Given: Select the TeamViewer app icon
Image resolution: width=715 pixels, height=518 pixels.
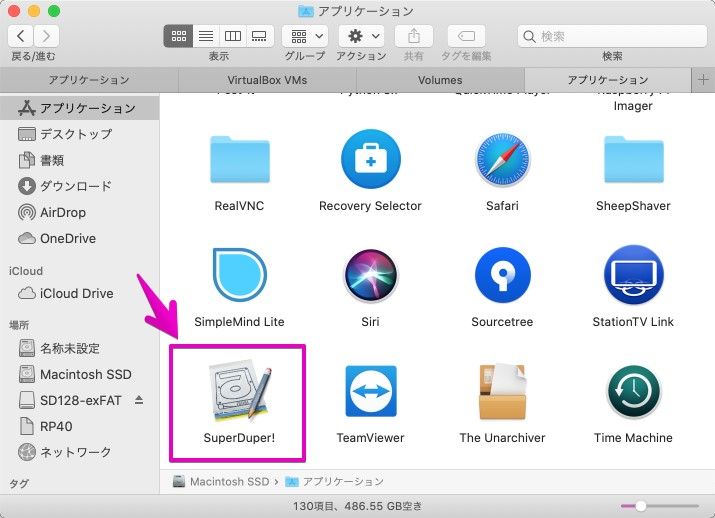Looking at the screenshot, I should click(x=371, y=391).
